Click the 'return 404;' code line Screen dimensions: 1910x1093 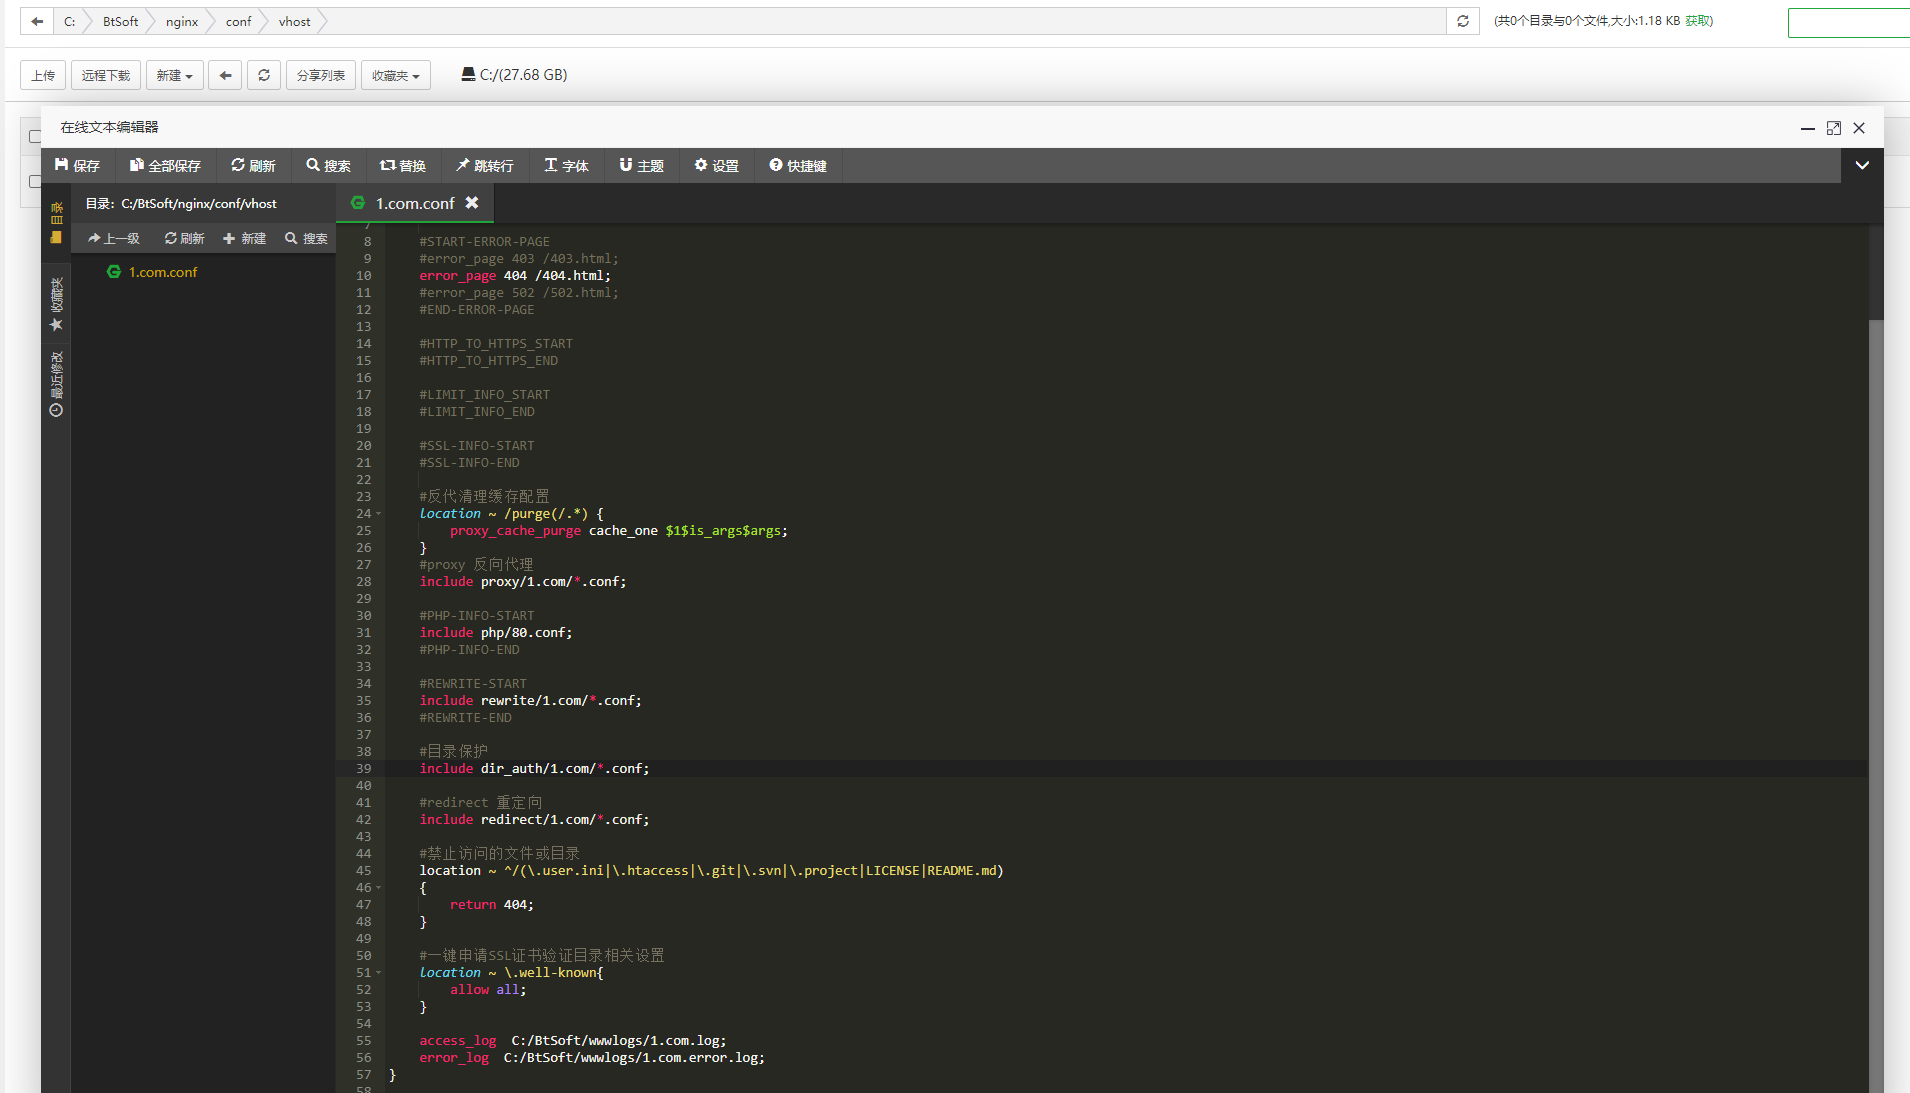(x=491, y=905)
